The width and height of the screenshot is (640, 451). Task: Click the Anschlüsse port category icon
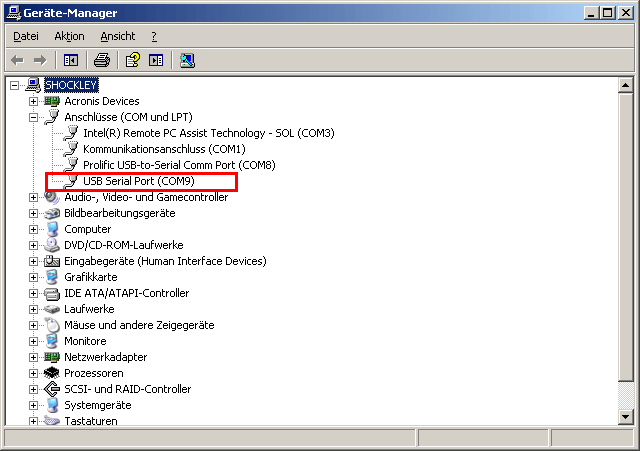click(x=52, y=117)
